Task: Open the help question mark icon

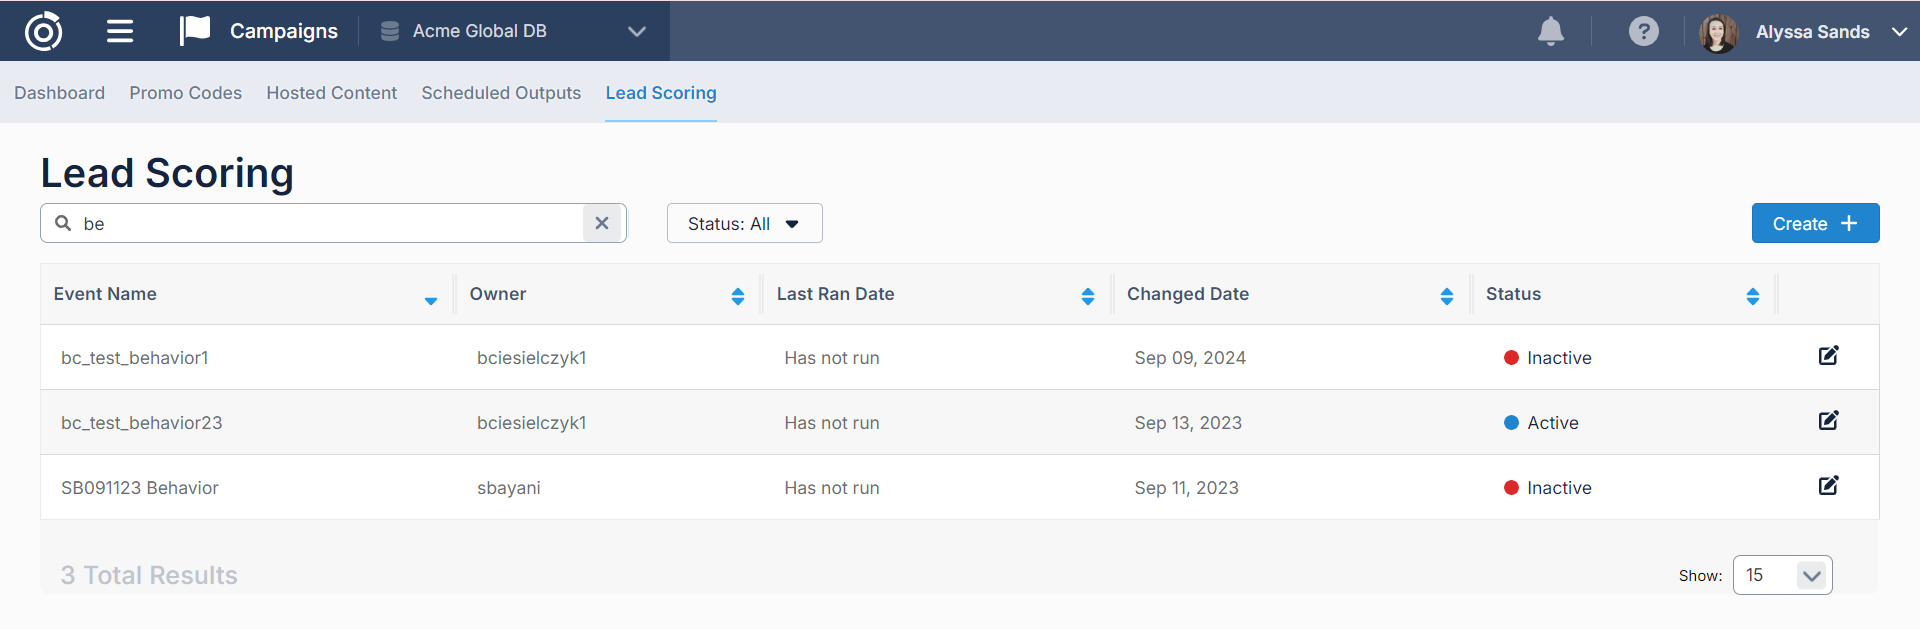Action: pos(1643,31)
